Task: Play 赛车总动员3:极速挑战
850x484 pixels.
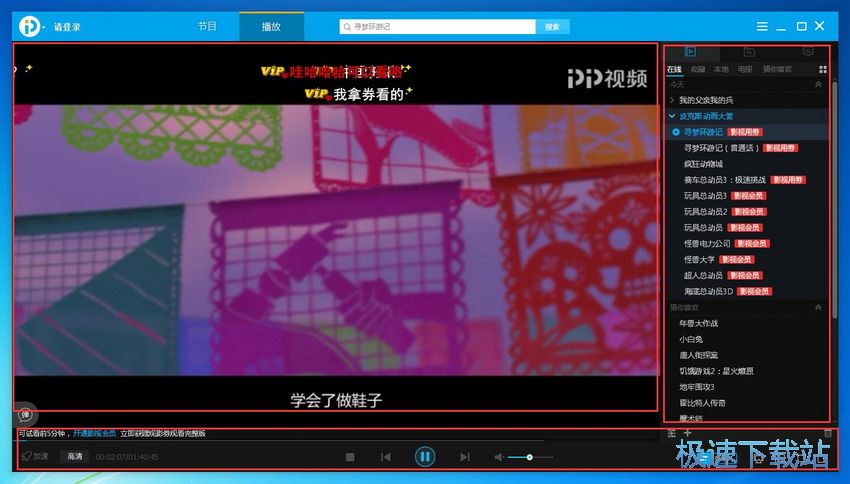Action: [x=725, y=180]
